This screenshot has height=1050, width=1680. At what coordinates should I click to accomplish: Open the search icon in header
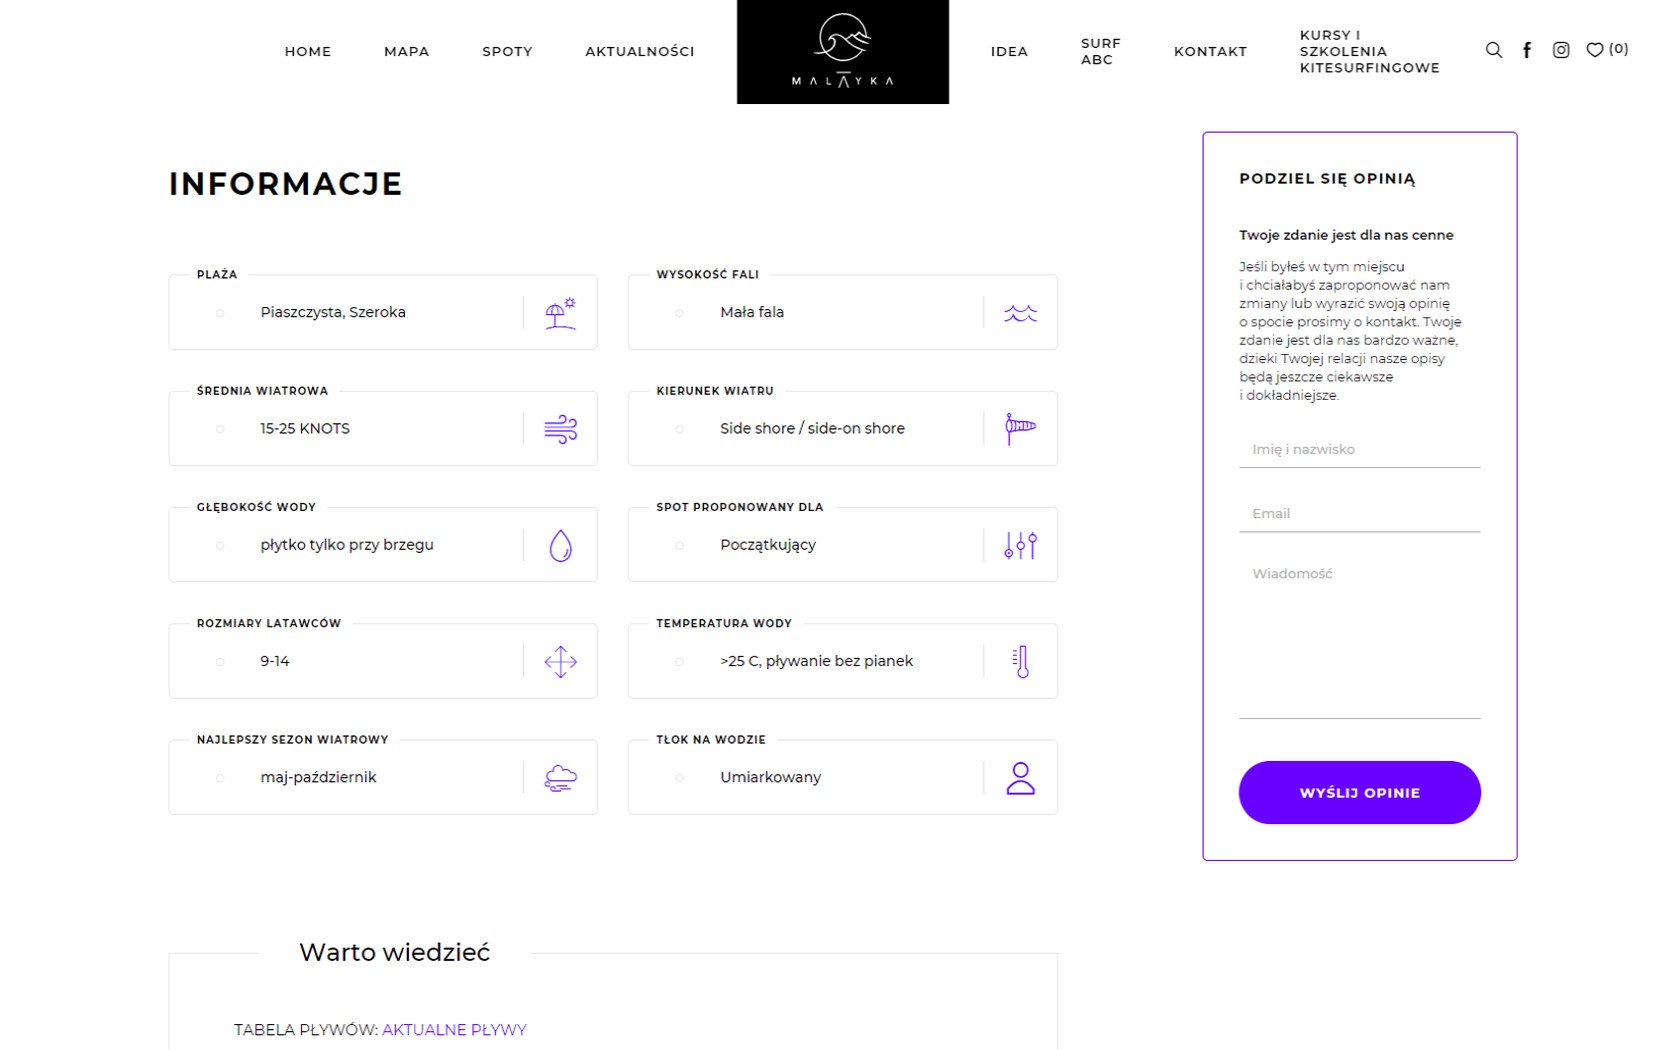click(1493, 50)
